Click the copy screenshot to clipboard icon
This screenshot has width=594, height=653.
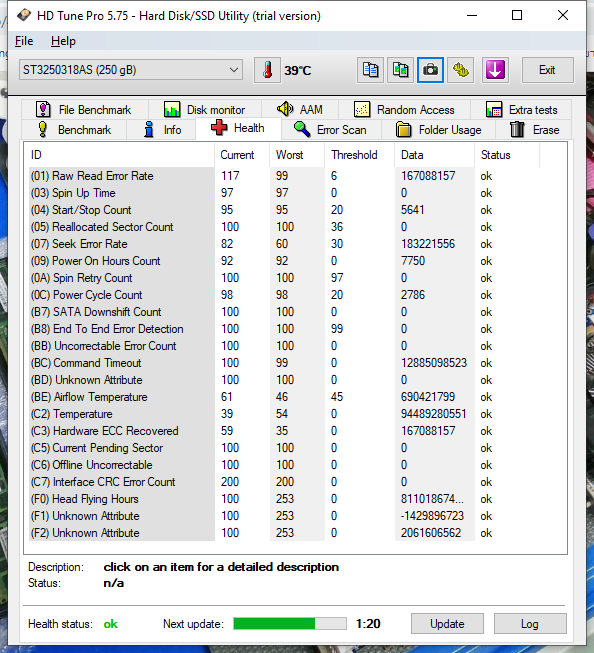point(400,70)
